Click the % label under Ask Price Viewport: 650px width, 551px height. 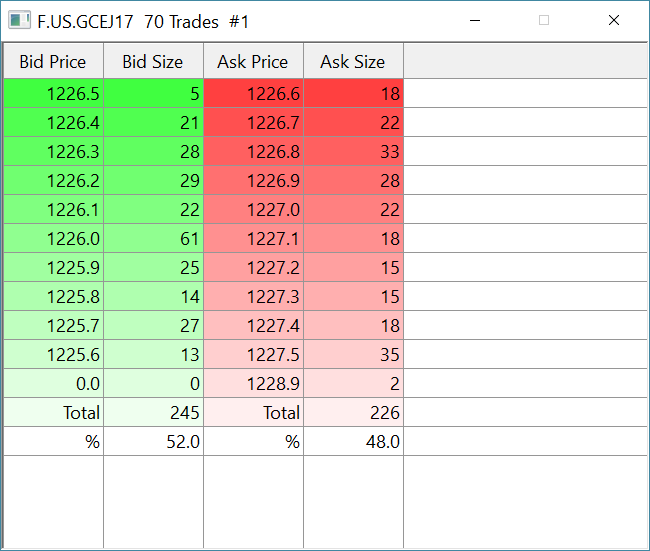(253, 442)
